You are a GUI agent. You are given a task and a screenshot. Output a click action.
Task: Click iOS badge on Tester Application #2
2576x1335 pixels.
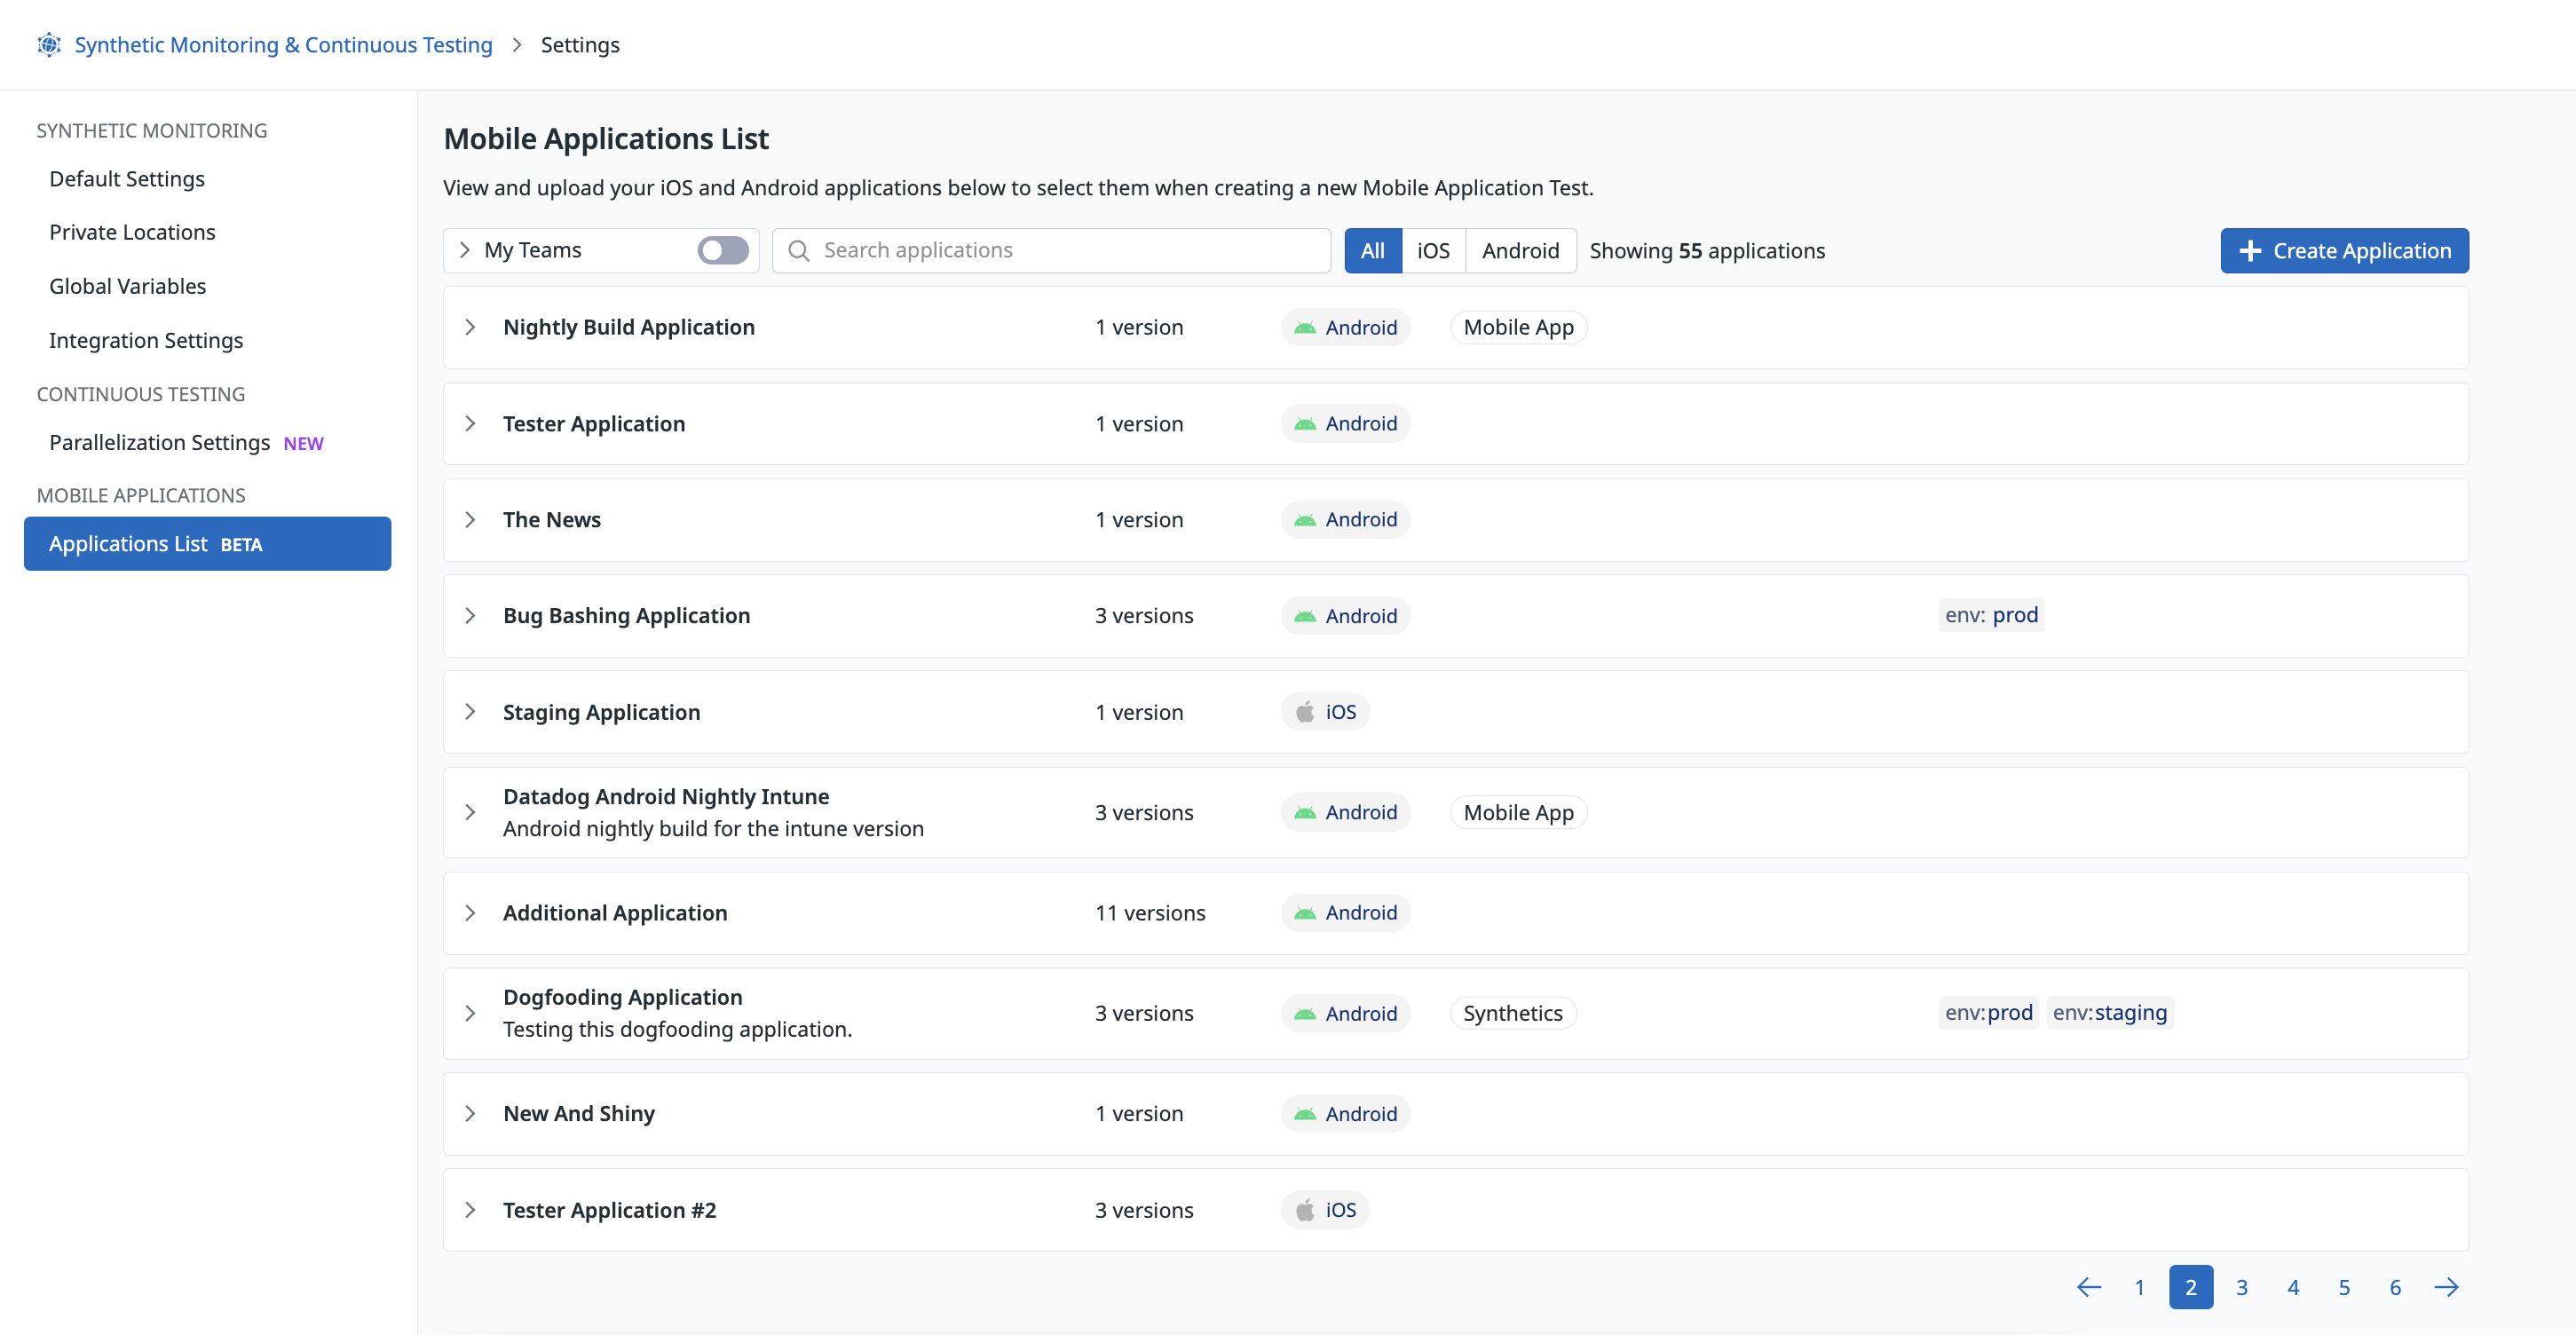tap(1325, 1210)
